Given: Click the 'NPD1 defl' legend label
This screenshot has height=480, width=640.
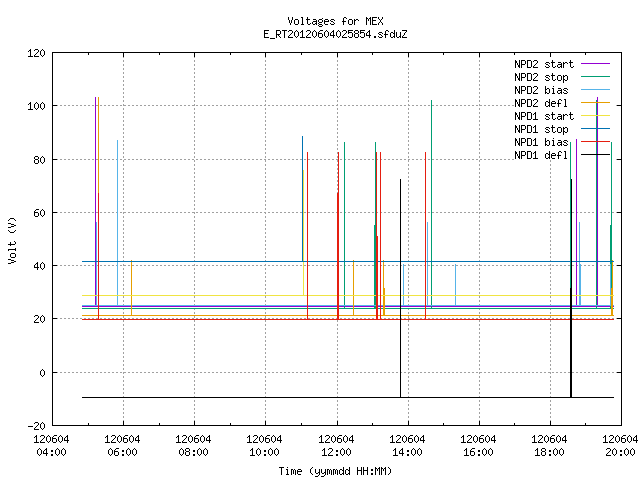Looking at the screenshot, I should pos(541,155).
